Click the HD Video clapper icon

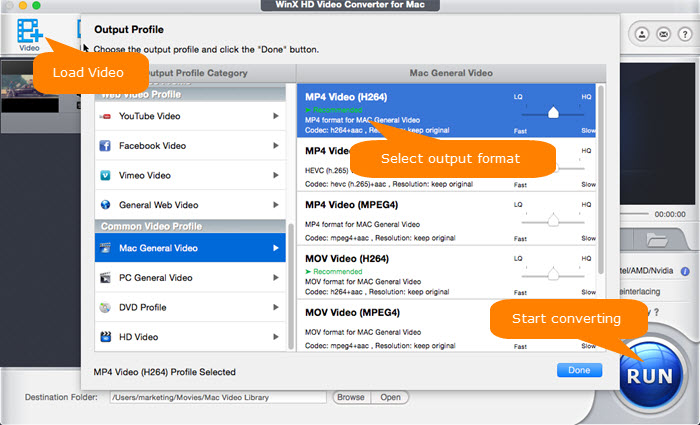pos(105,337)
